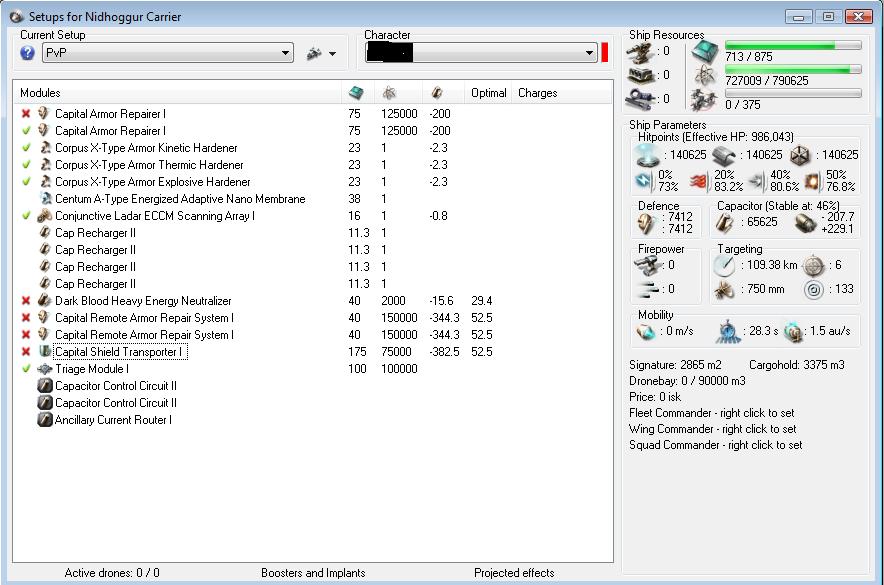The height and width of the screenshot is (585, 884).
Task: Click the align time icon beside 28.3 s
Action: pos(728,332)
